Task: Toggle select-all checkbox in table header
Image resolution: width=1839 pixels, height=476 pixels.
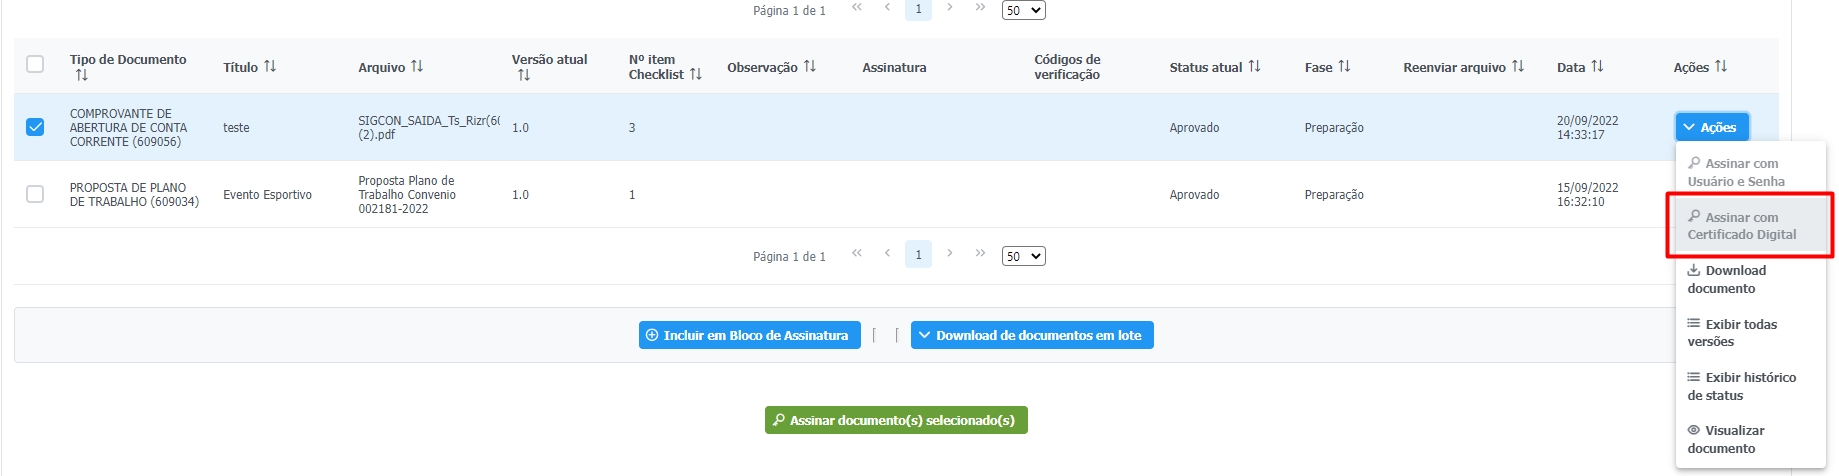Action: 35,65
